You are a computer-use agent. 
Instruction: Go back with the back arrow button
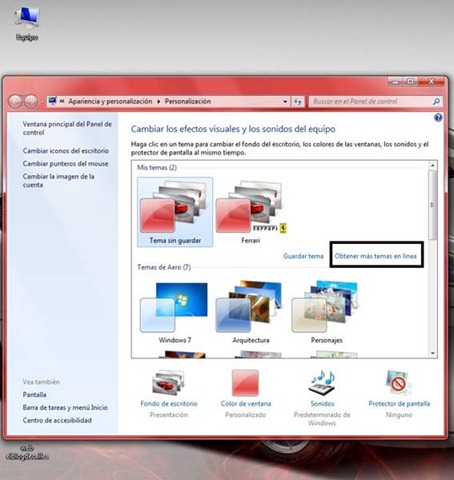[15, 101]
